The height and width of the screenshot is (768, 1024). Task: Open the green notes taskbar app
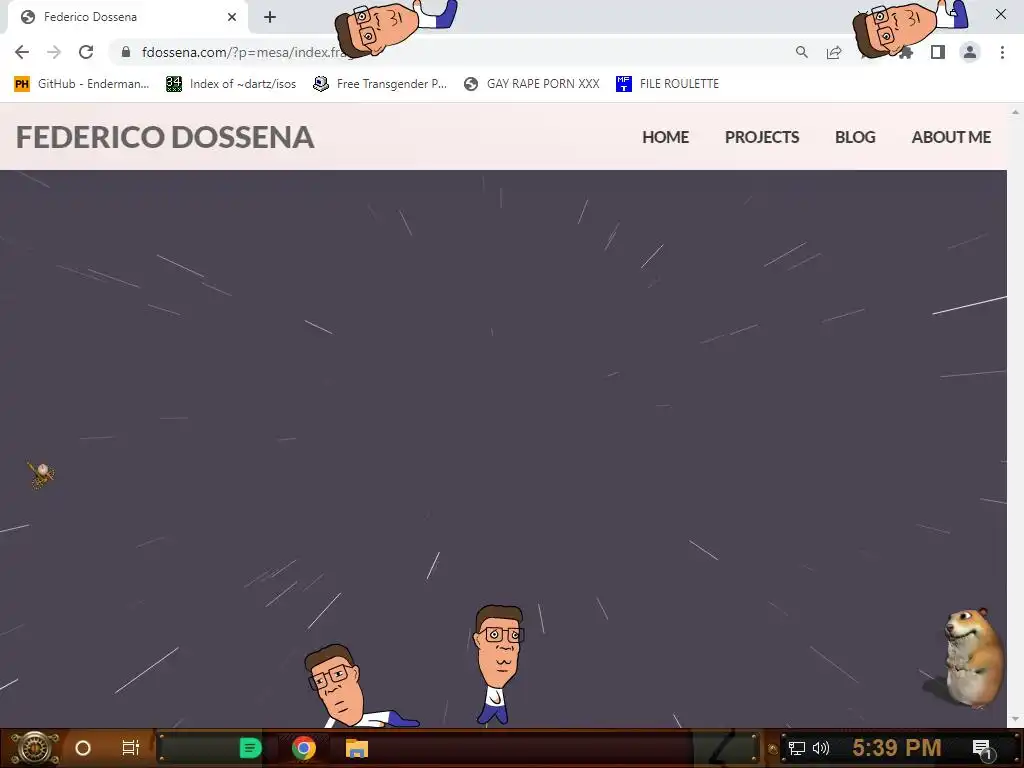(250, 748)
